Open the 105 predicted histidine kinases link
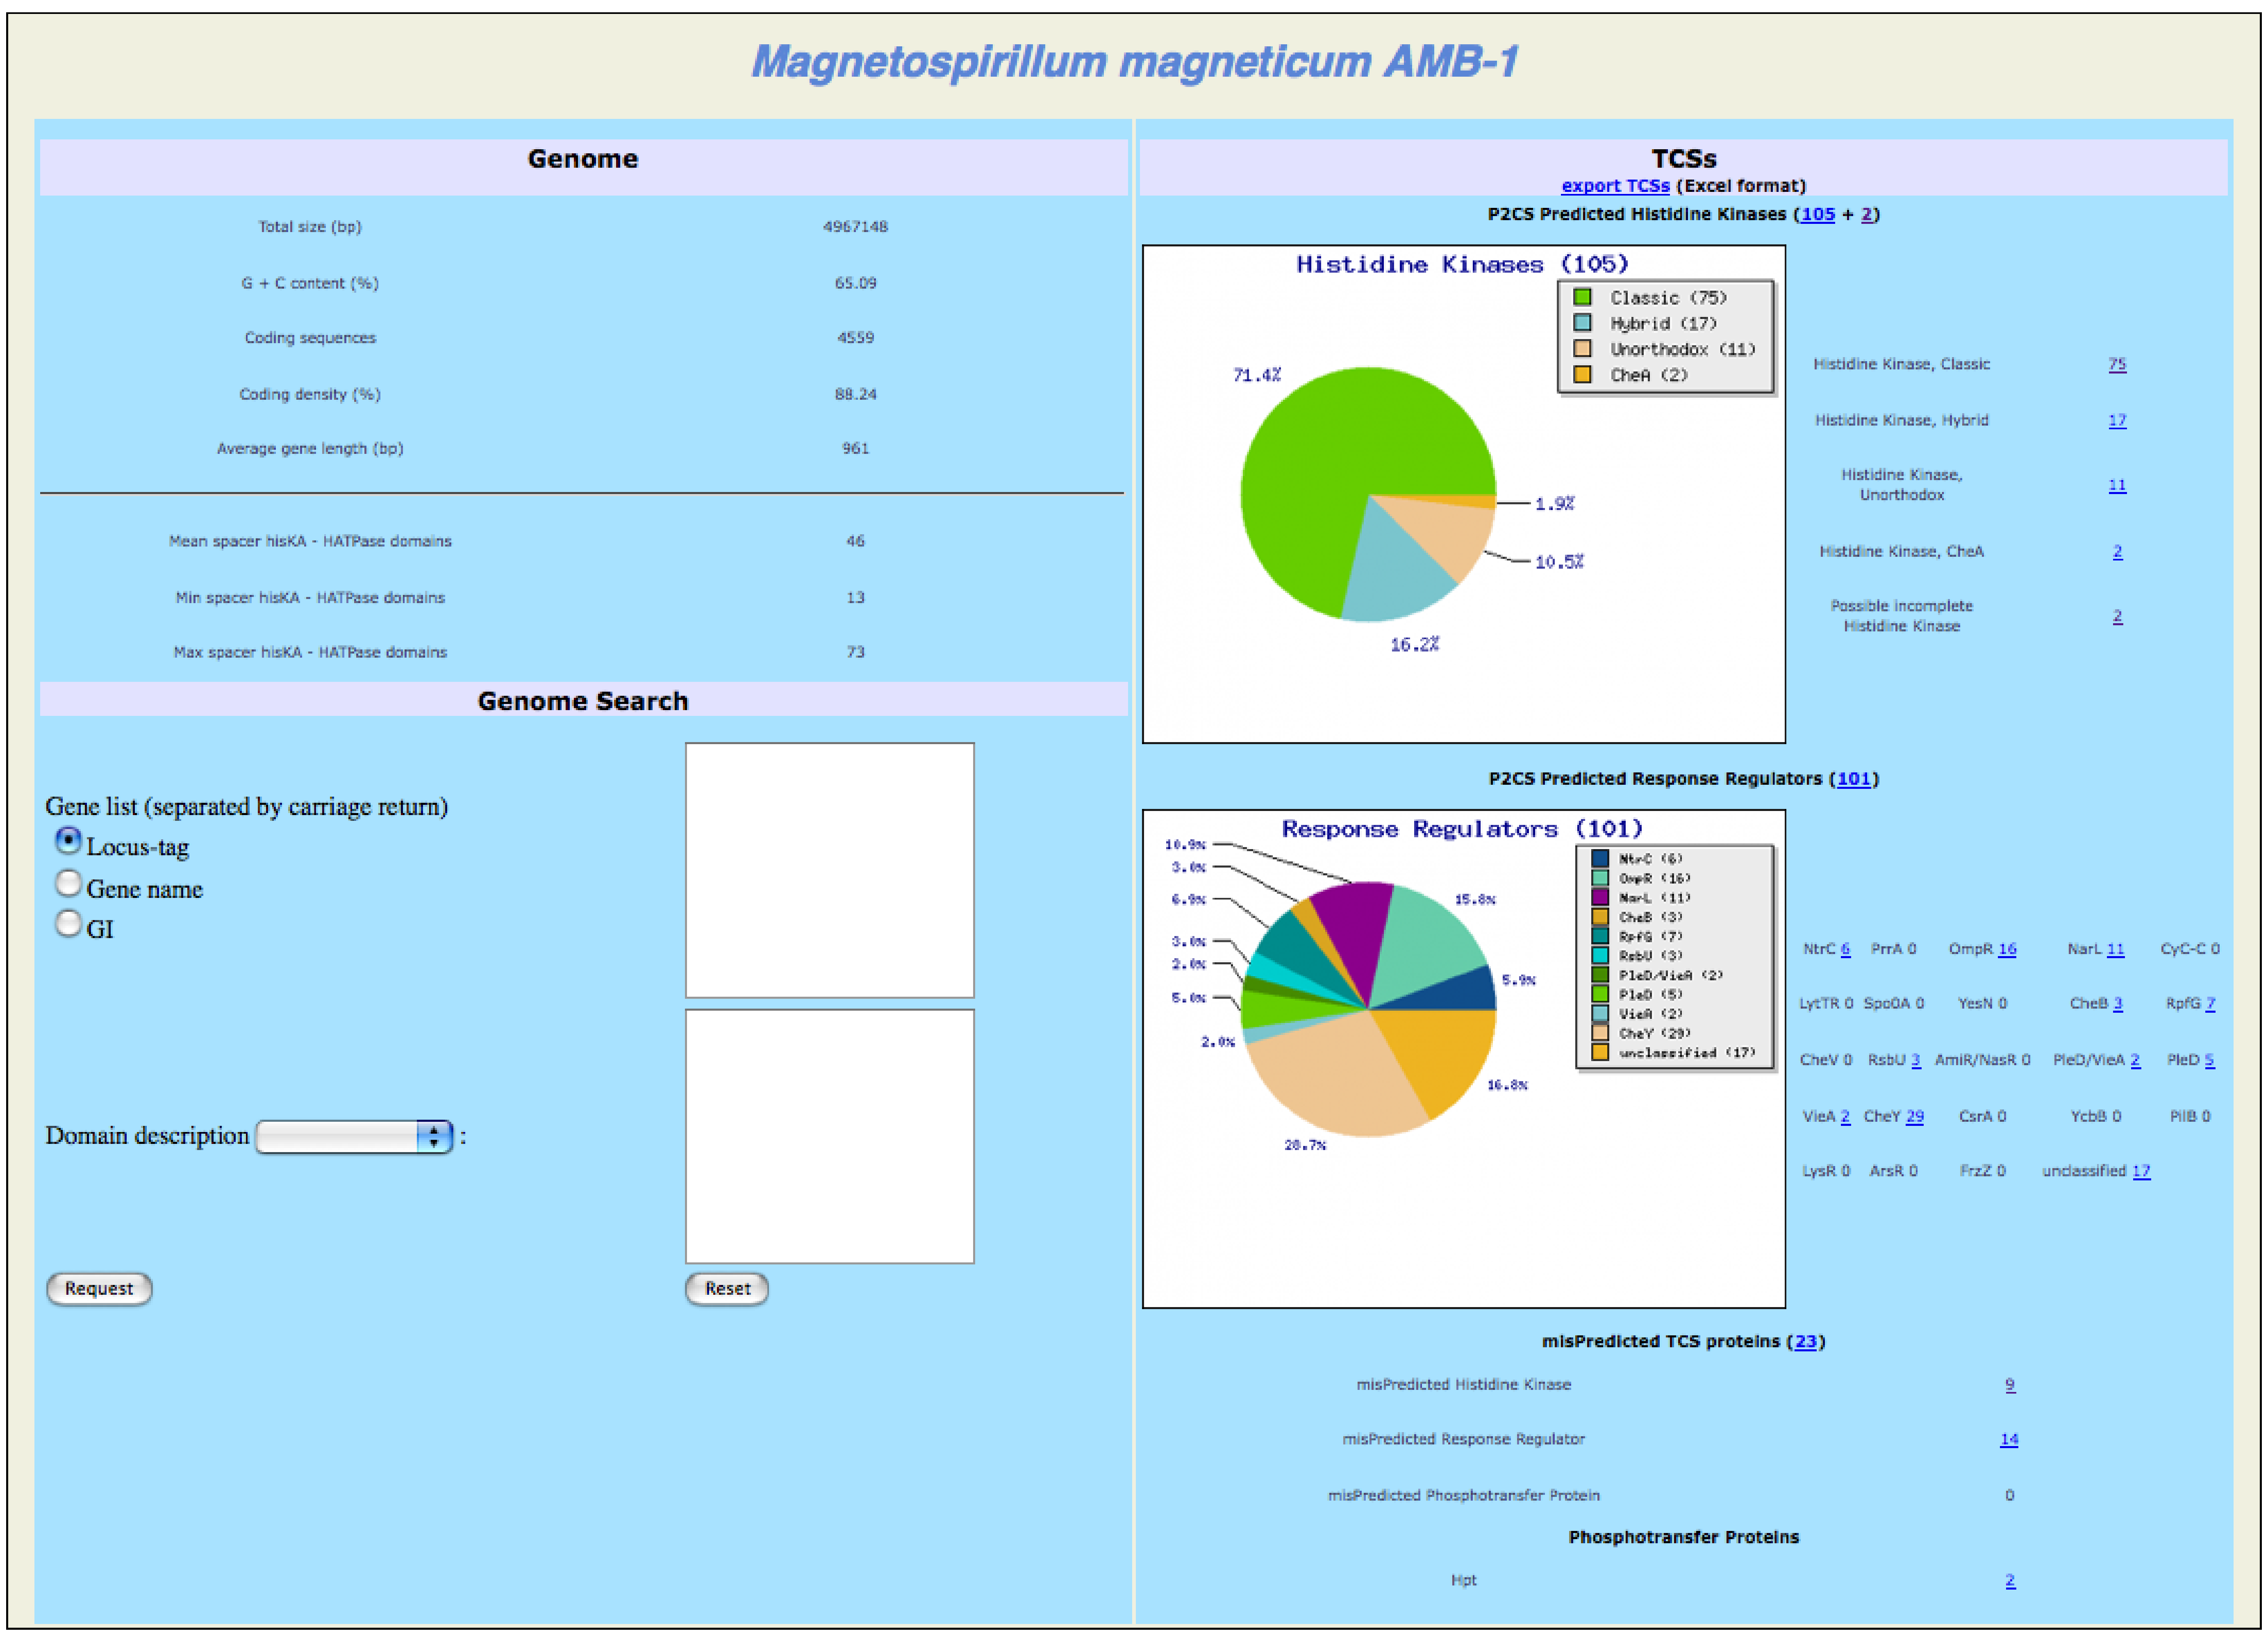 tap(1817, 214)
